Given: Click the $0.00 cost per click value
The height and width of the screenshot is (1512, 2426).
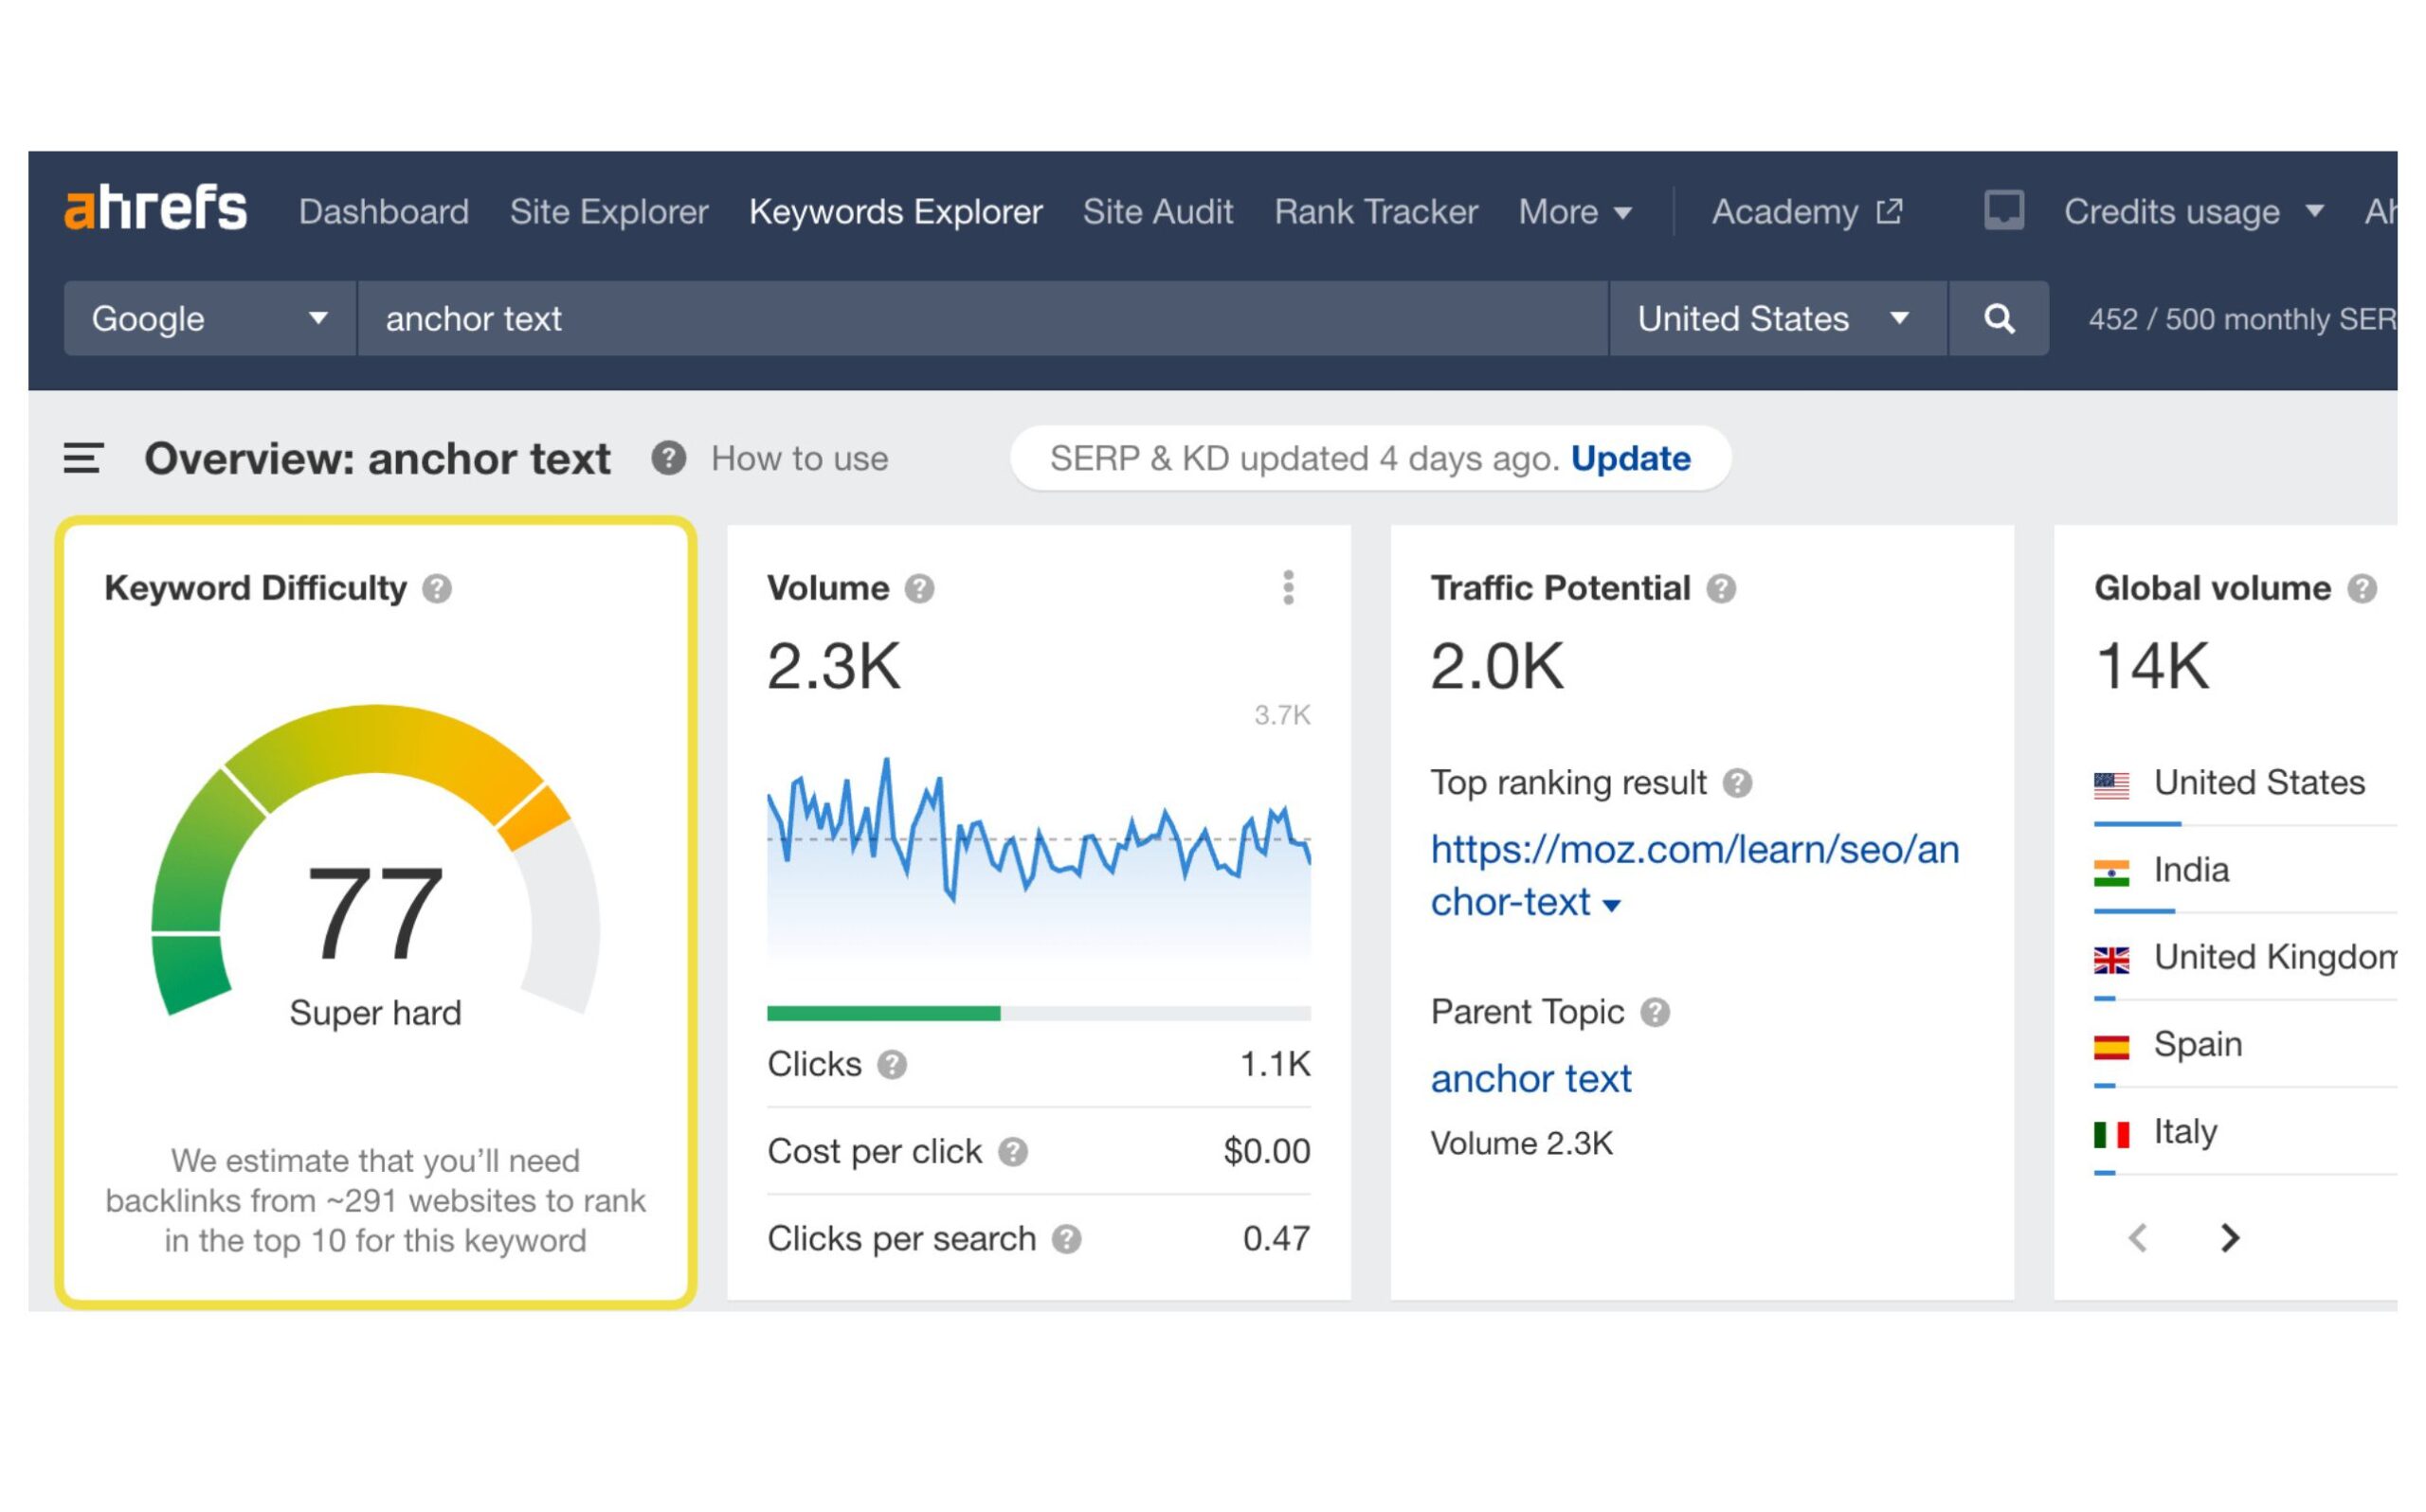Looking at the screenshot, I should 1266,1151.
